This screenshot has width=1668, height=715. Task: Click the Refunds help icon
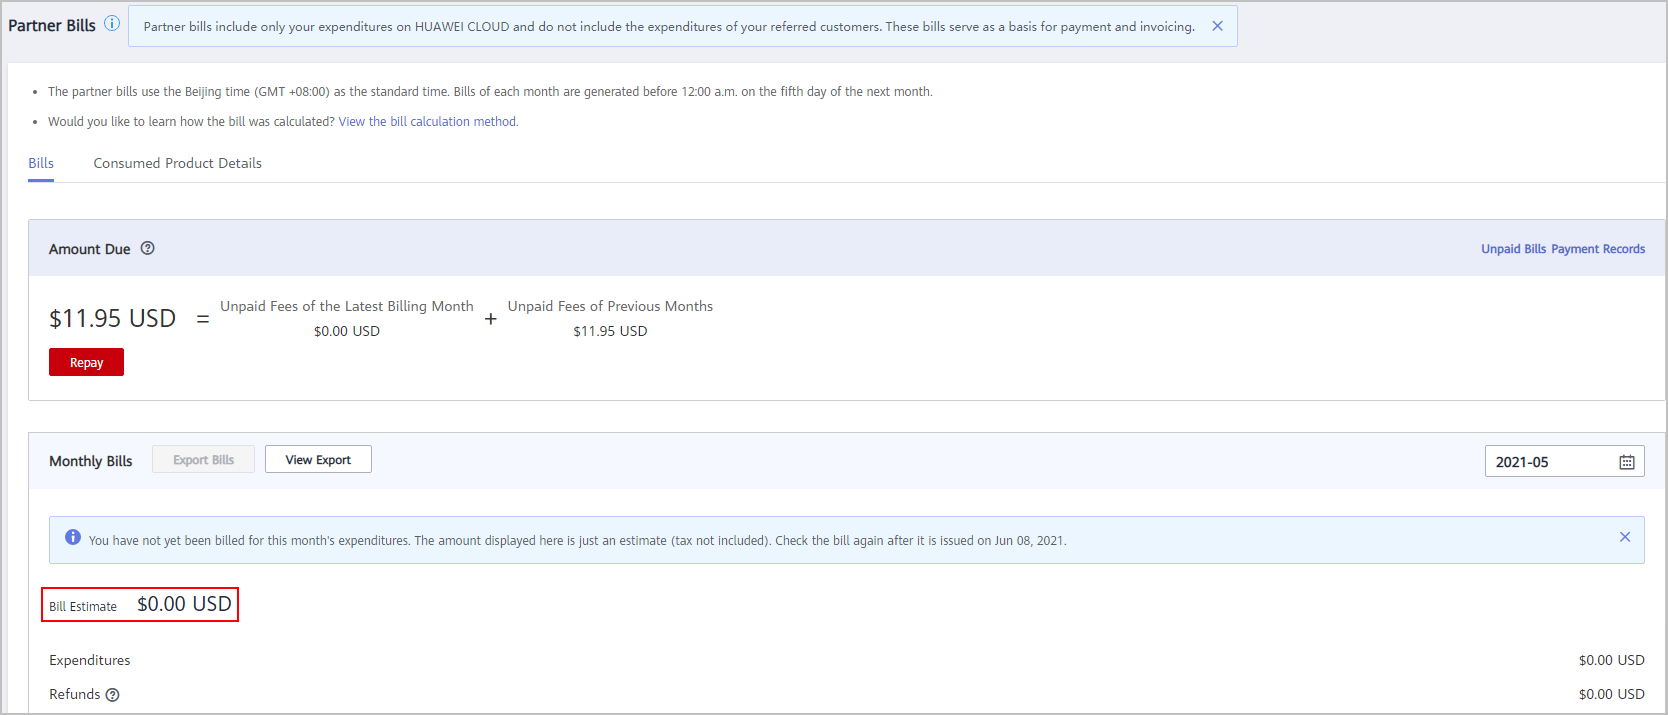coord(113,695)
